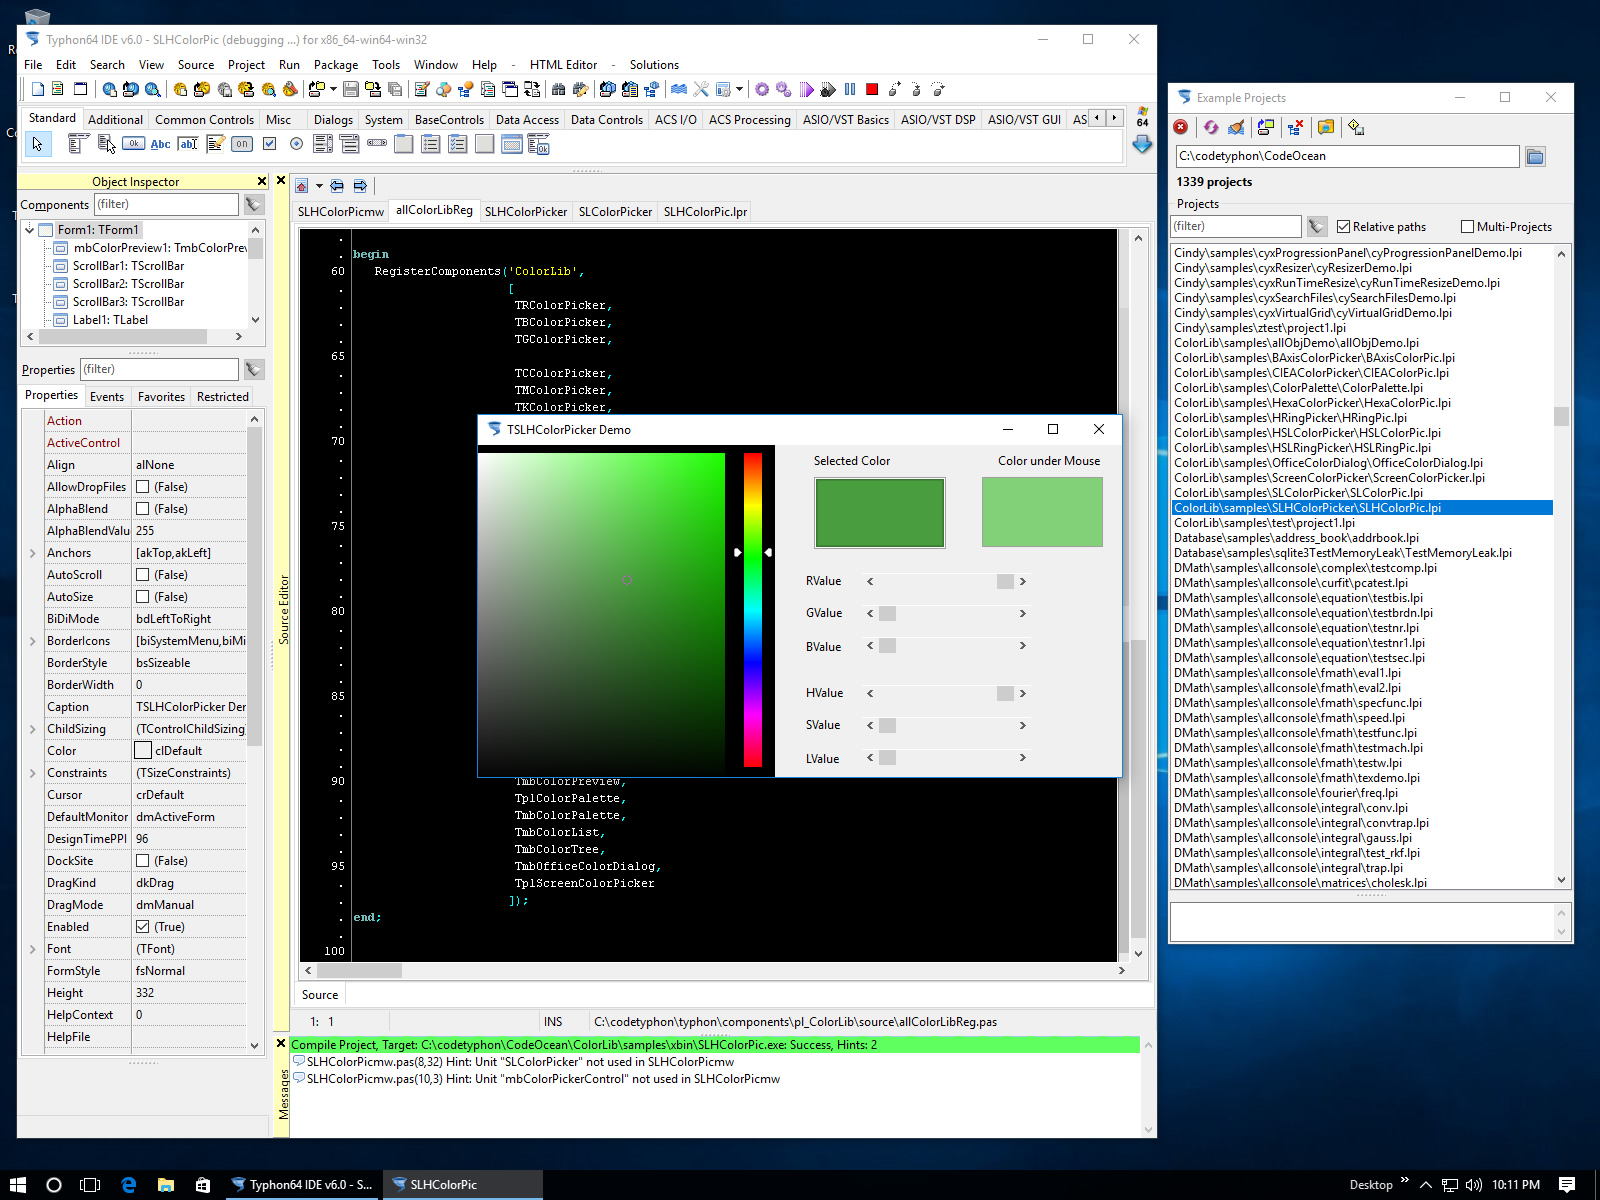Click the clear filter icon beside Properties filter

[x=254, y=369]
